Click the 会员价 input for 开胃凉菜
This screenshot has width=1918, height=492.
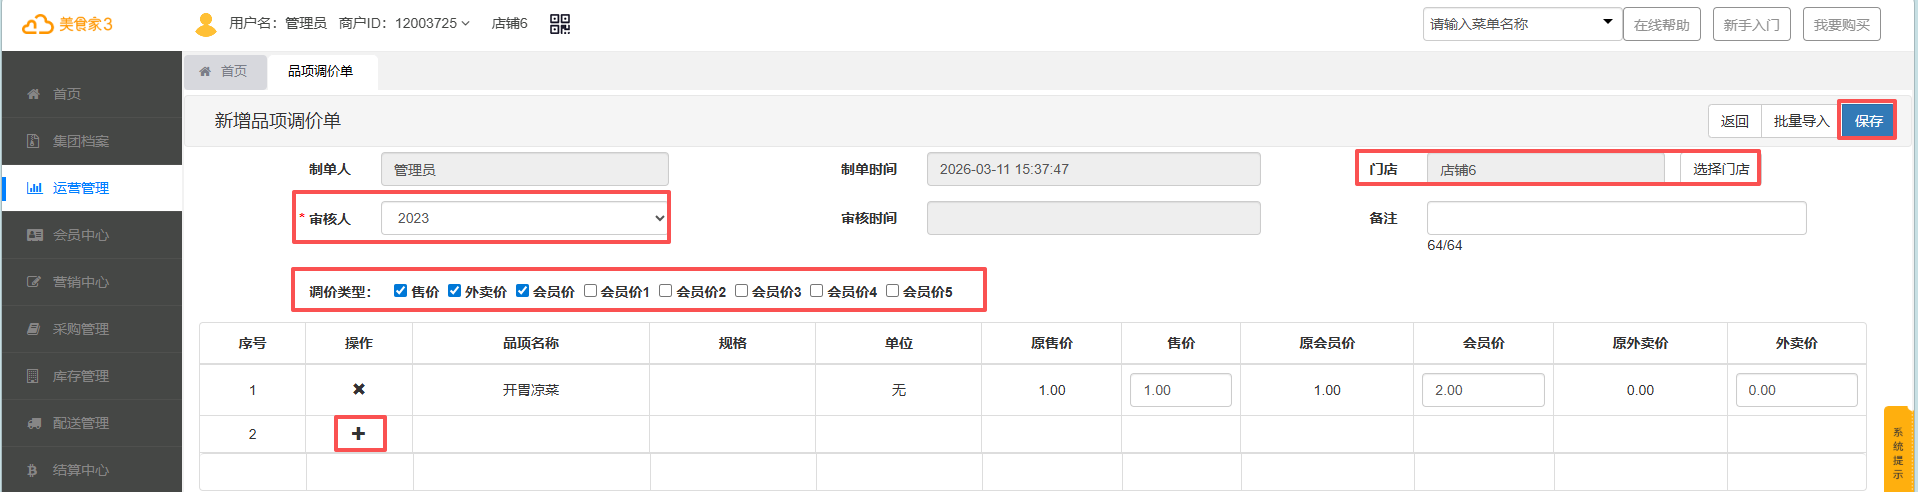coord(1482,390)
